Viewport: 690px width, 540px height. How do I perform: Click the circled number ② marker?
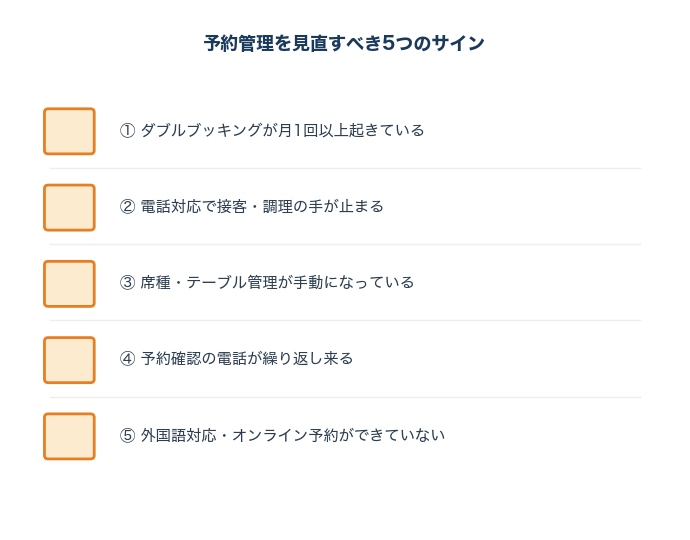127,207
